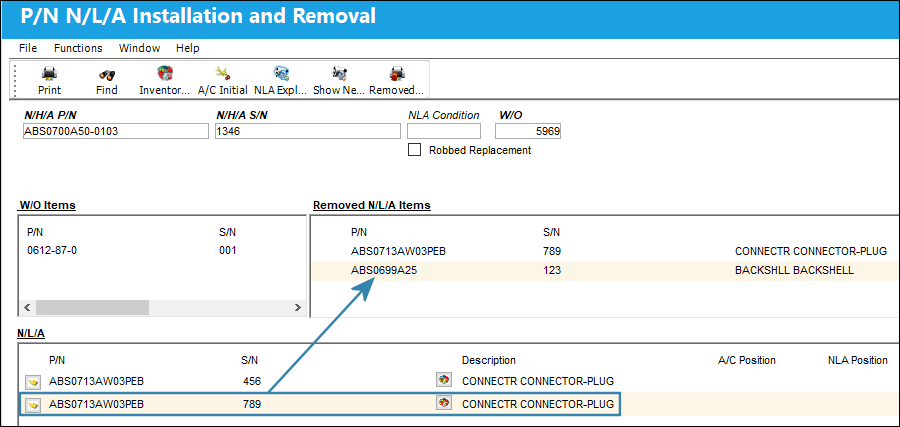This screenshot has height=427, width=900.
Task: Select removed item ABS0713AW03PEB S/N 789
Action: [605, 251]
